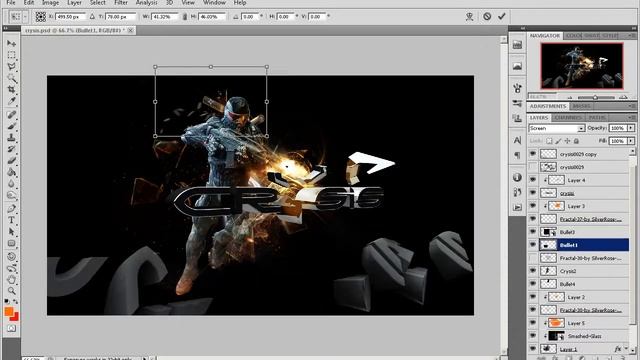Select the Pen tool
Screen dimensions: 640x360
11,209
